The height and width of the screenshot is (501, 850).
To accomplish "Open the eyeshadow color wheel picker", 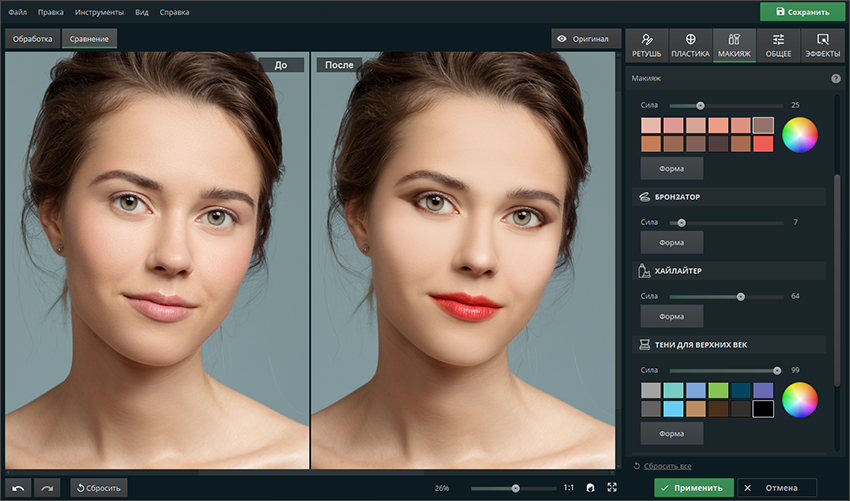I will tap(800, 400).
